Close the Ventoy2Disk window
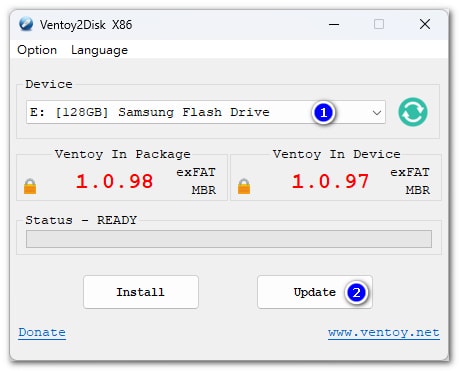Image resolution: width=459 pixels, height=371 pixels. tap(425, 24)
